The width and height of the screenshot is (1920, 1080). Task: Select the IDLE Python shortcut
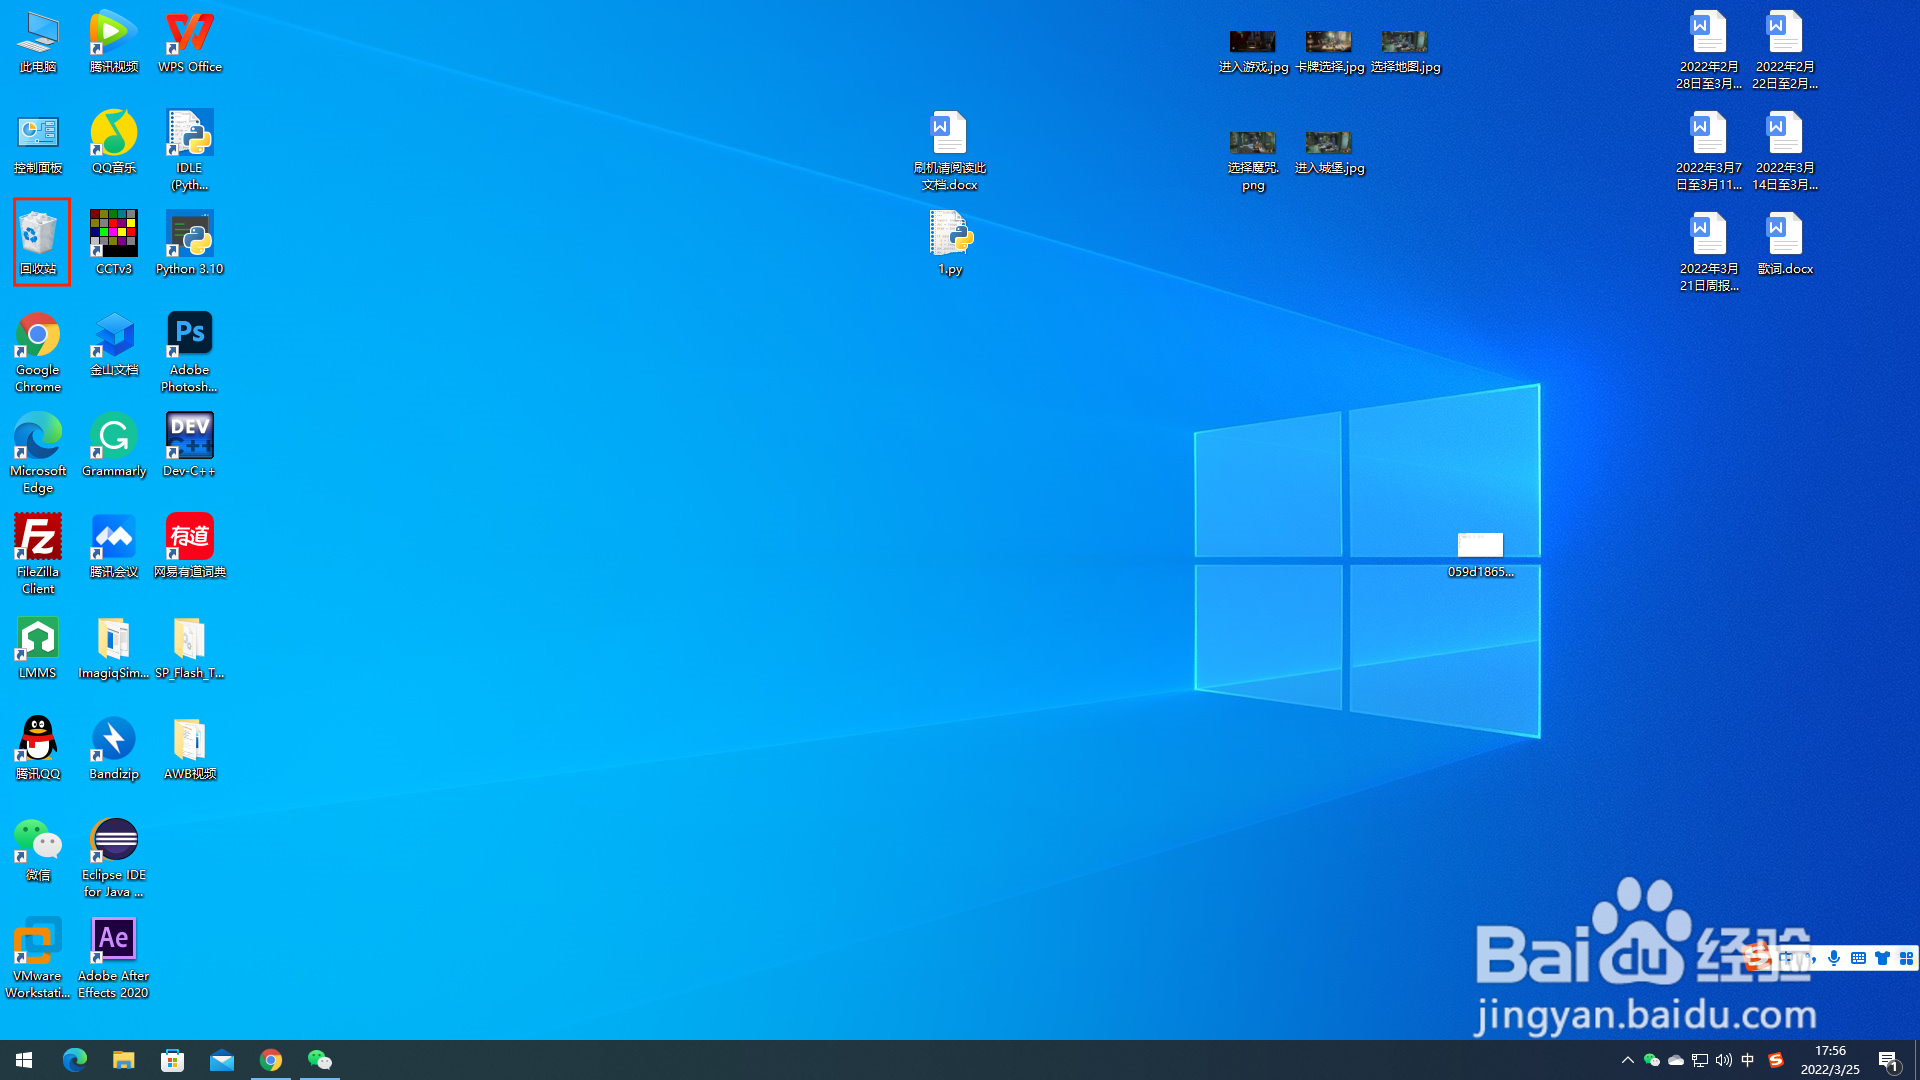(190, 151)
